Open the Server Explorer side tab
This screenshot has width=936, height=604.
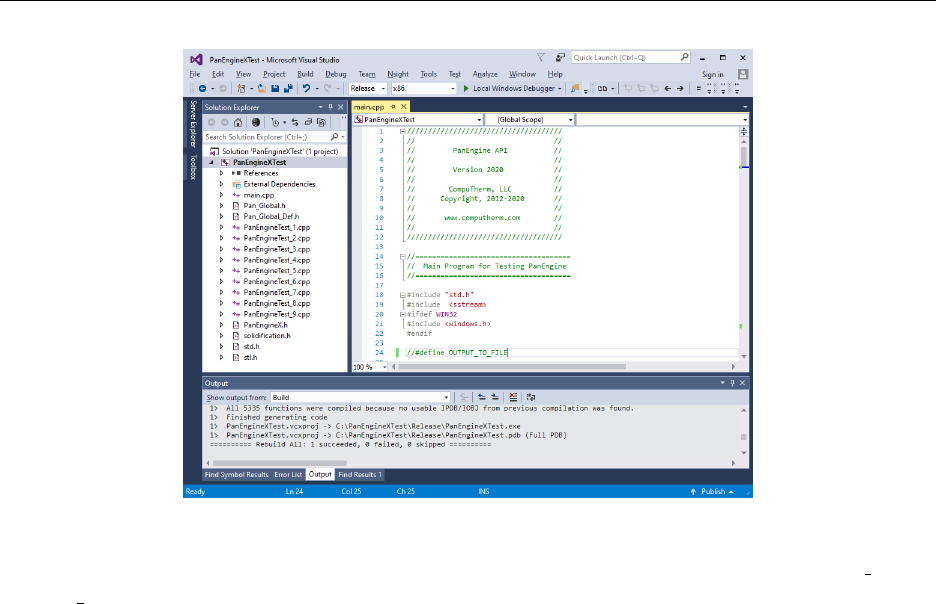tap(193, 124)
